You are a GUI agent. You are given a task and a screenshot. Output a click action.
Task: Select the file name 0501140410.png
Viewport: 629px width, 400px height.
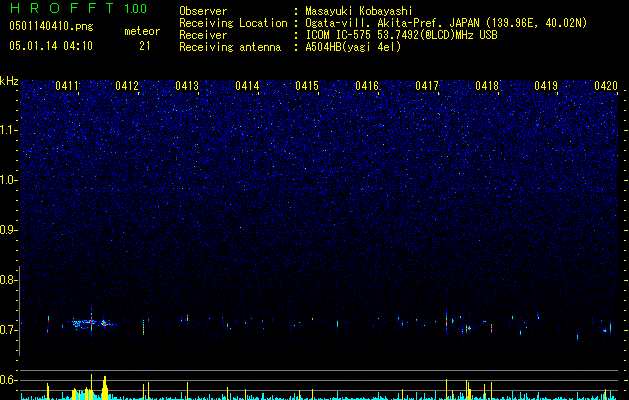pos(51,26)
